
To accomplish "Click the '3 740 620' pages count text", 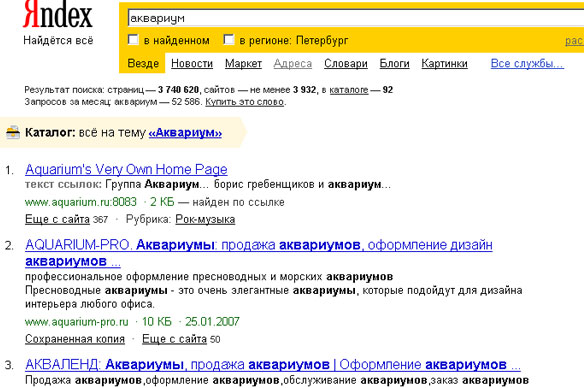I will click(178, 90).
